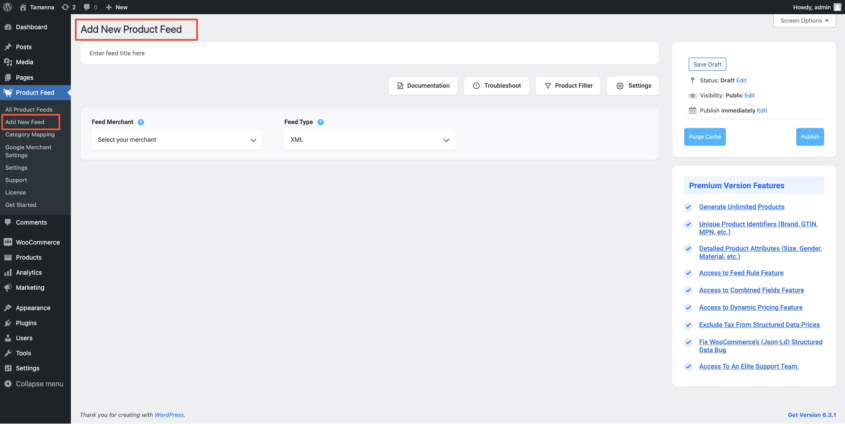The image size is (845, 424).
Task: Open Google Merchant Settings submenu
Action: coord(29,151)
